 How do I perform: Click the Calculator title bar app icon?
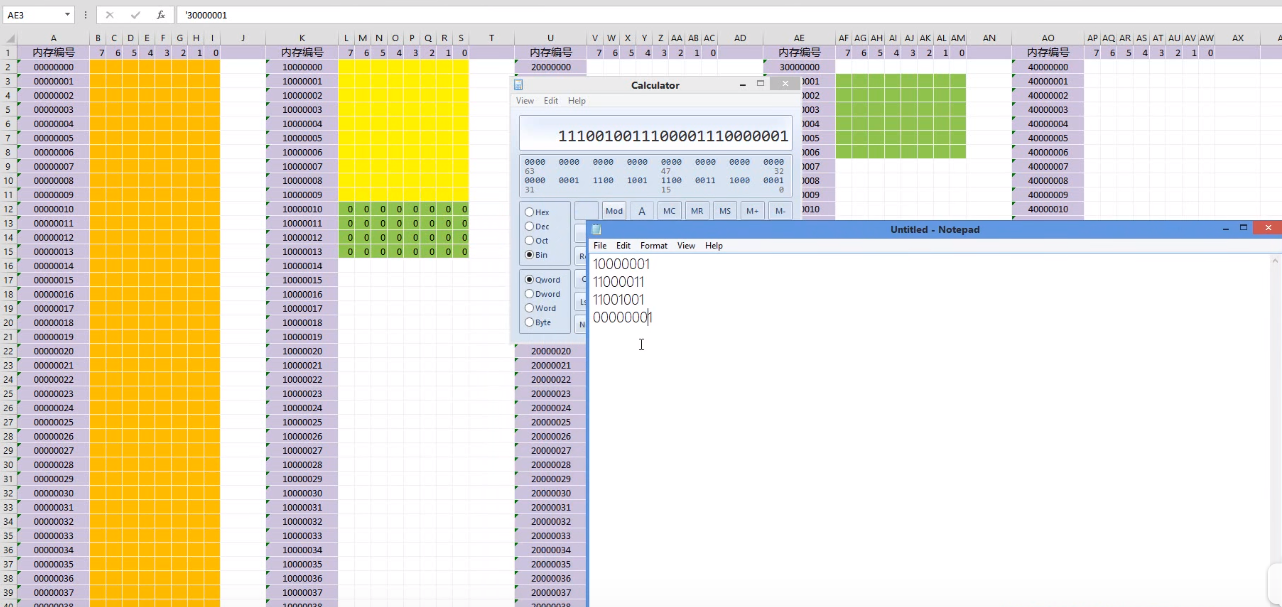[519, 85]
